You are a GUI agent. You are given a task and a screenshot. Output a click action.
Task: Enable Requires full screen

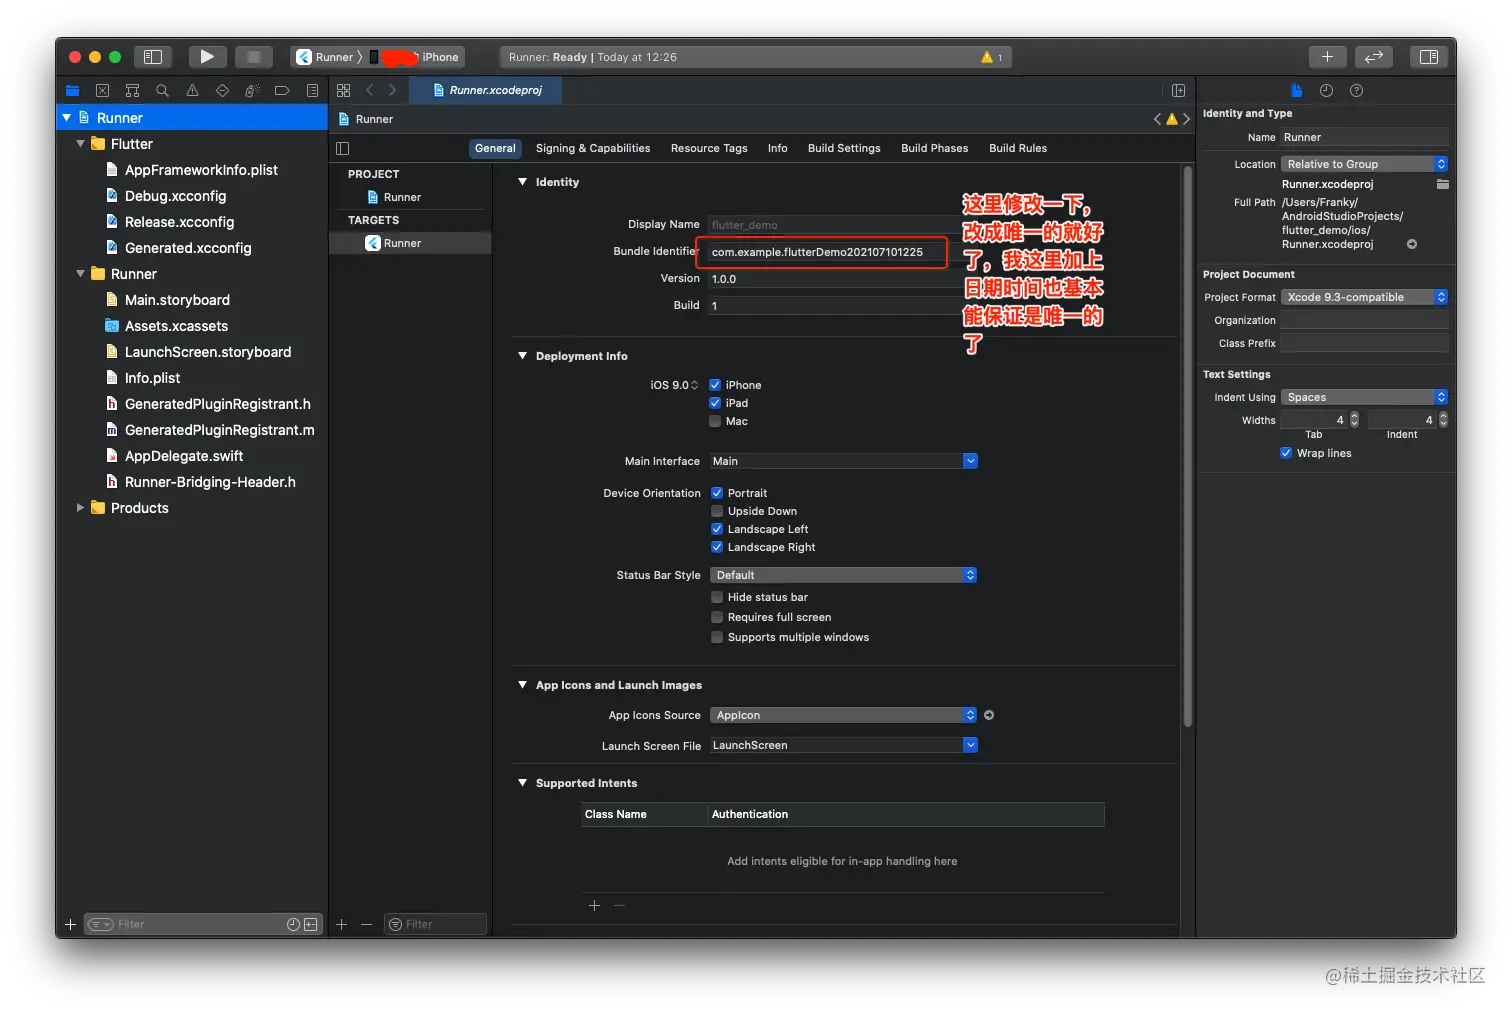[x=717, y=617]
